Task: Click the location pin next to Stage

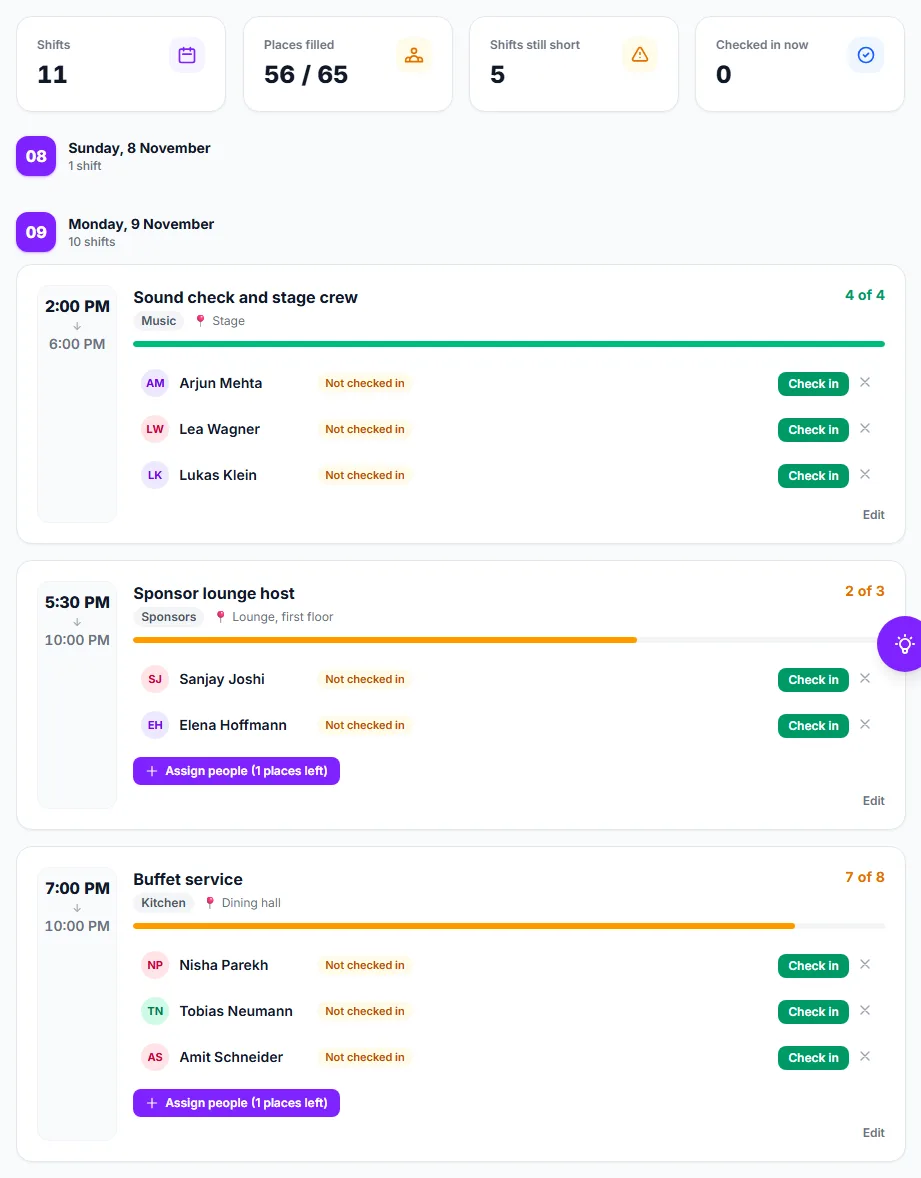Action: (x=201, y=321)
